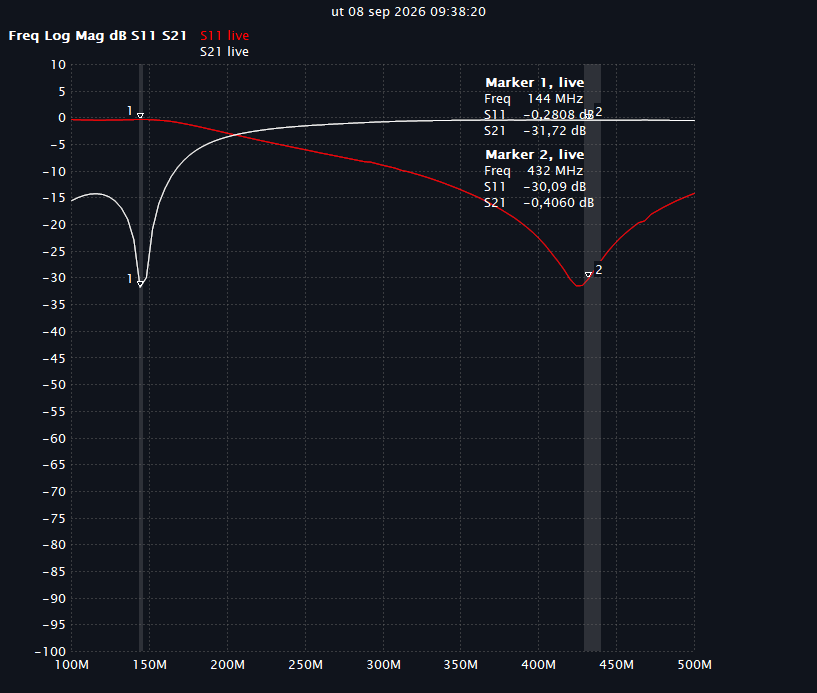Click the S21 value '-0,4060 dB'
Image resolution: width=817 pixels, height=693 pixels.
[x=559, y=203]
